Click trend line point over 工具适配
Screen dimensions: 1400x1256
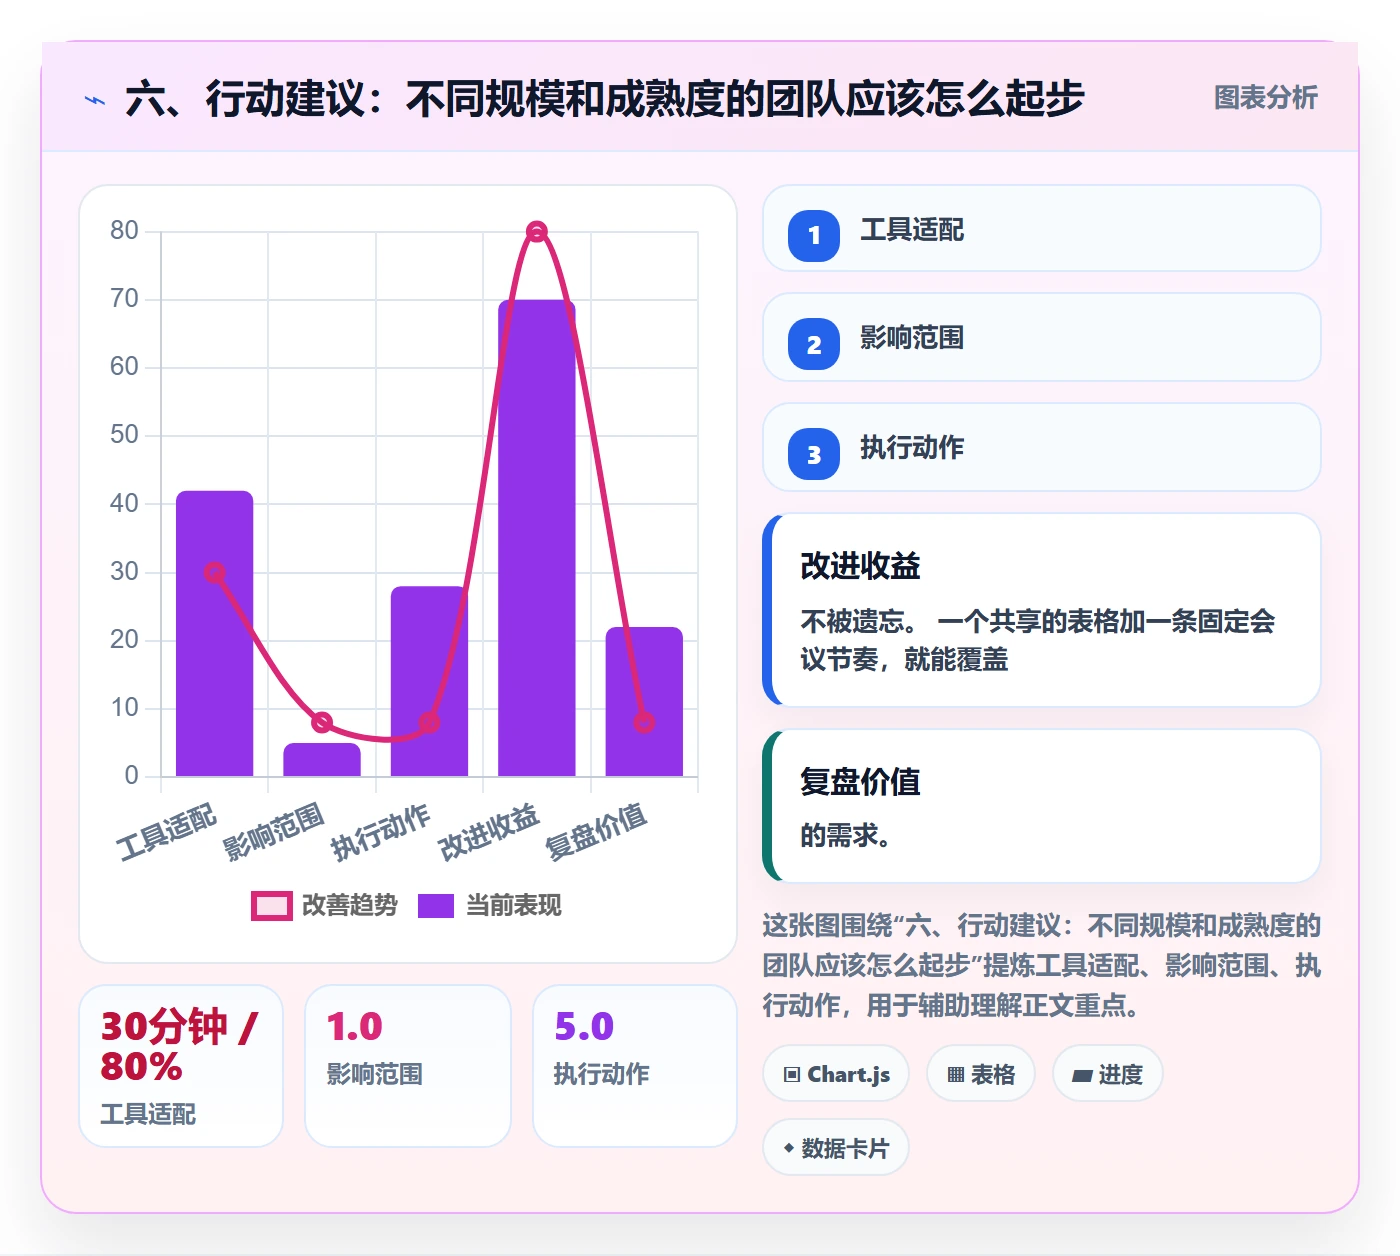(214, 572)
